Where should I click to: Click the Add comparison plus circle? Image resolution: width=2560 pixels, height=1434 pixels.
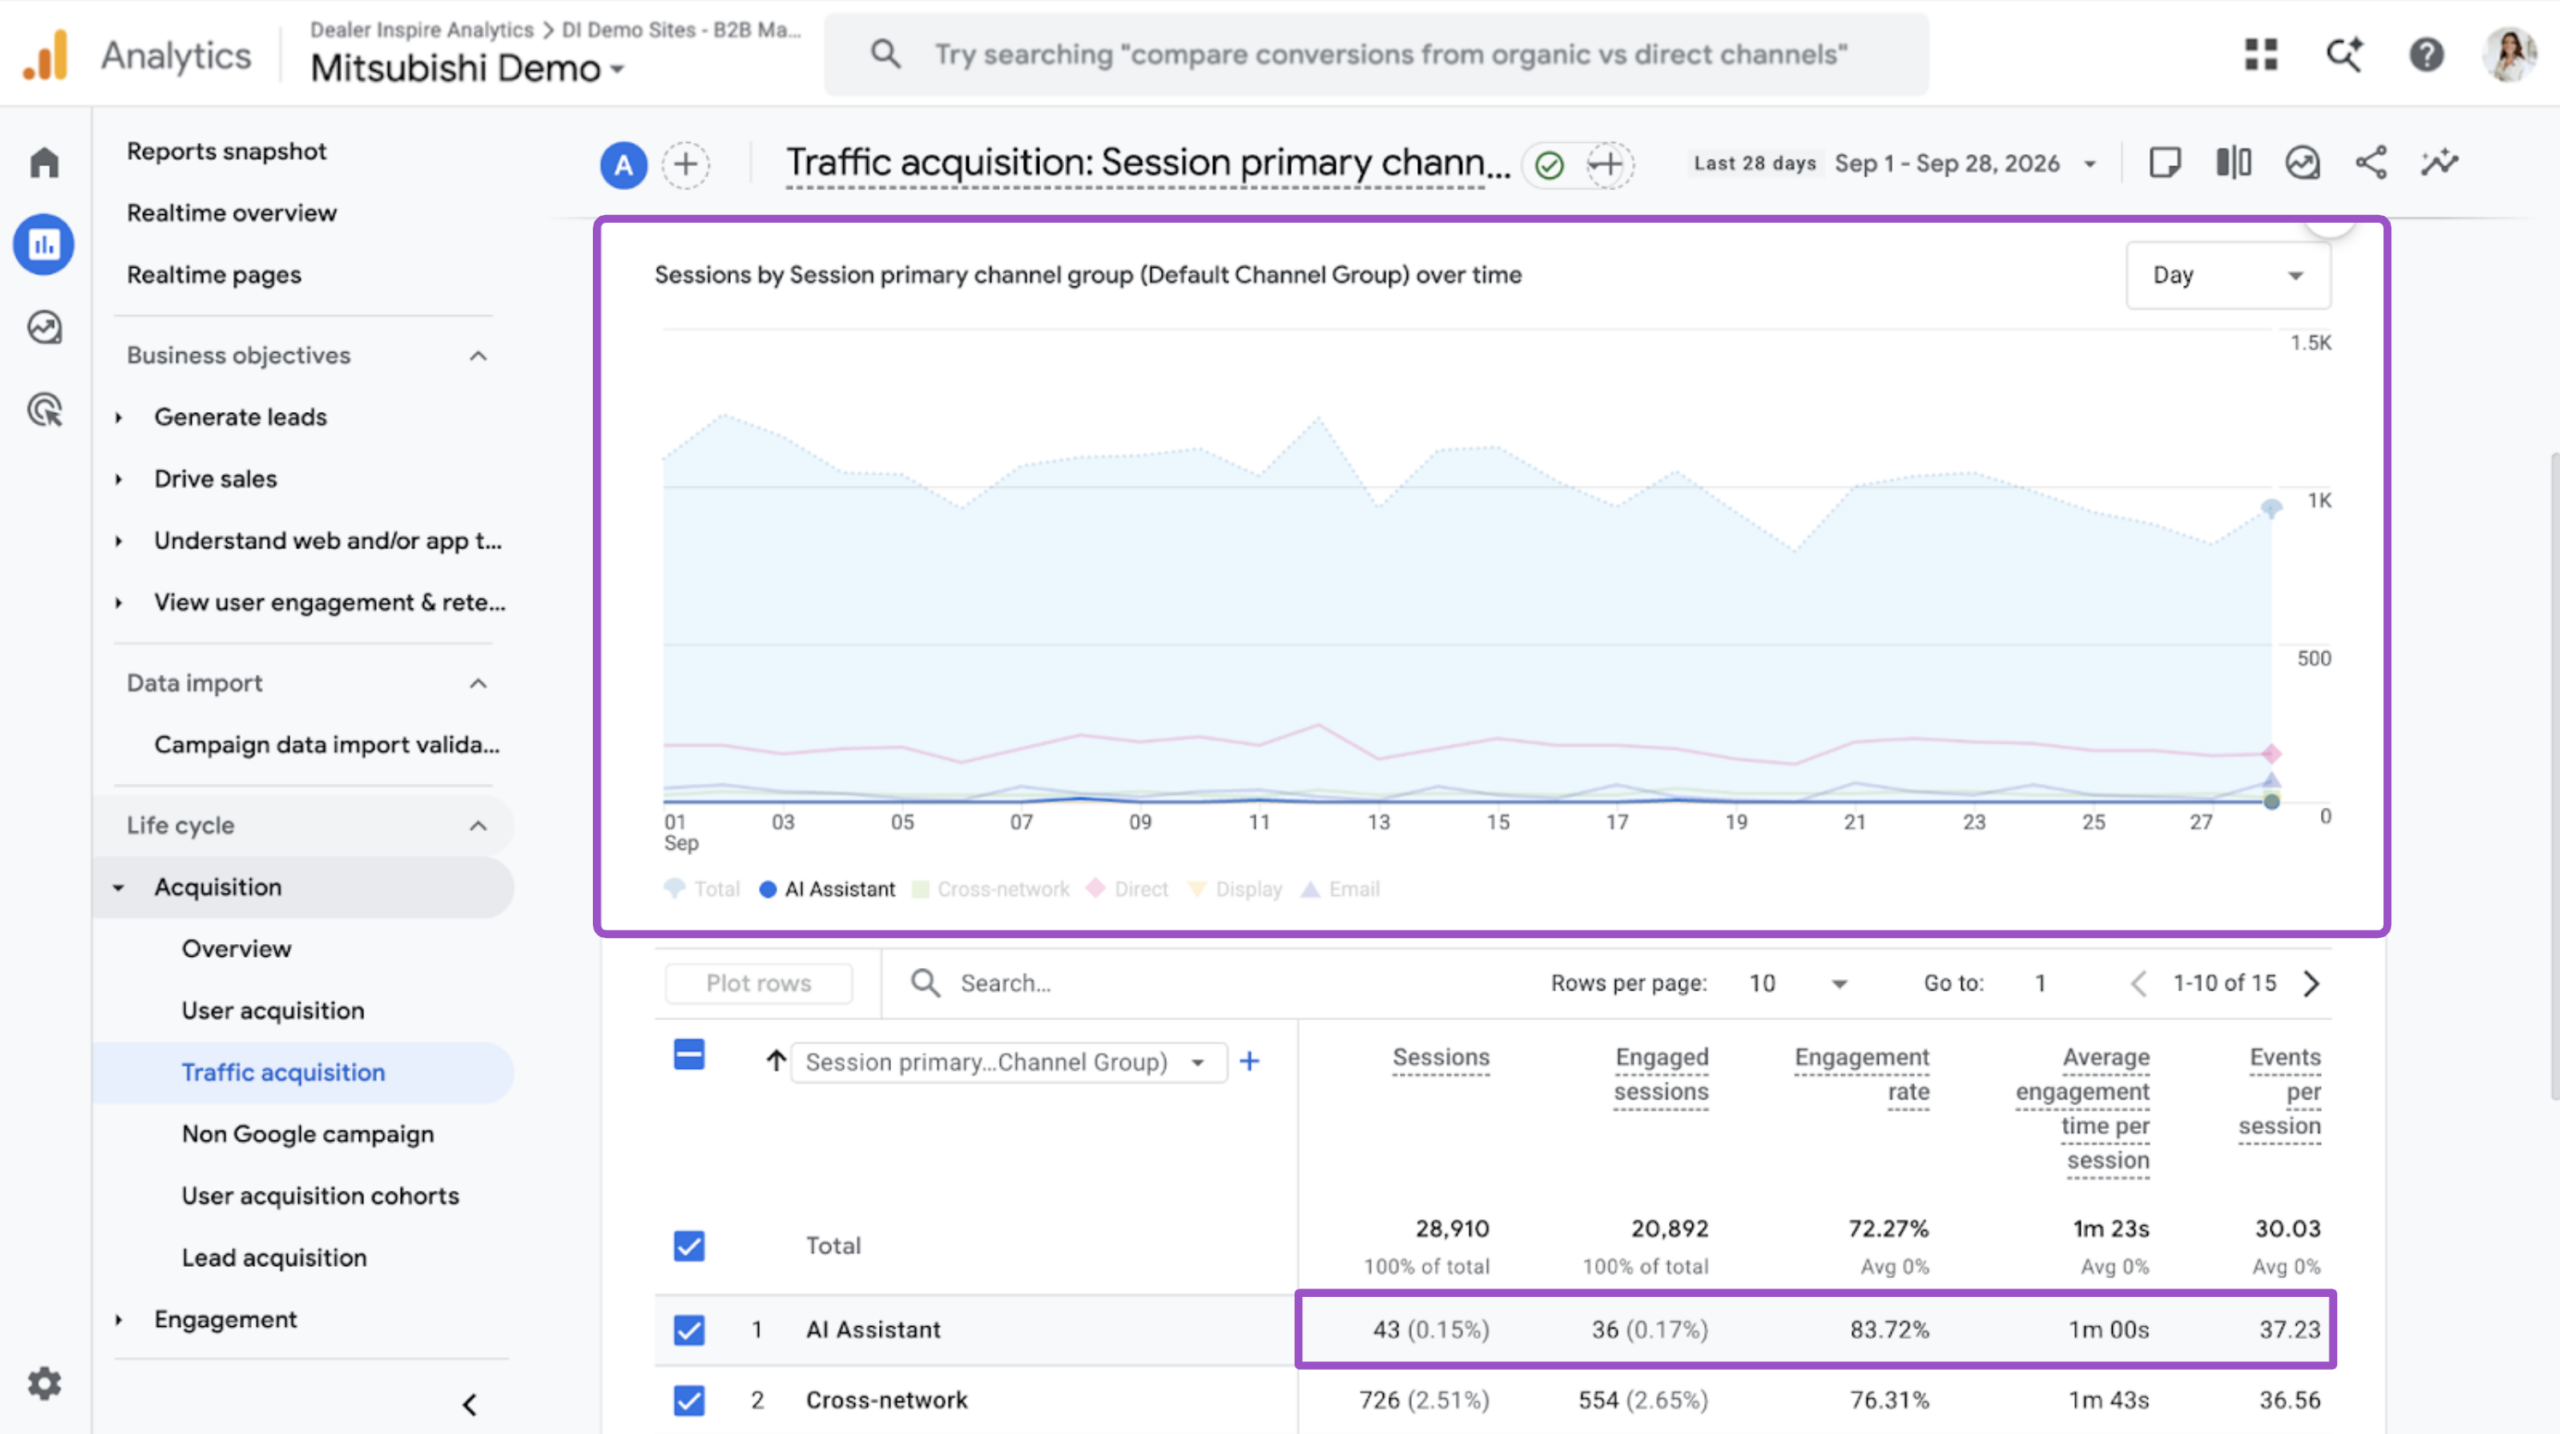[686, 164]
